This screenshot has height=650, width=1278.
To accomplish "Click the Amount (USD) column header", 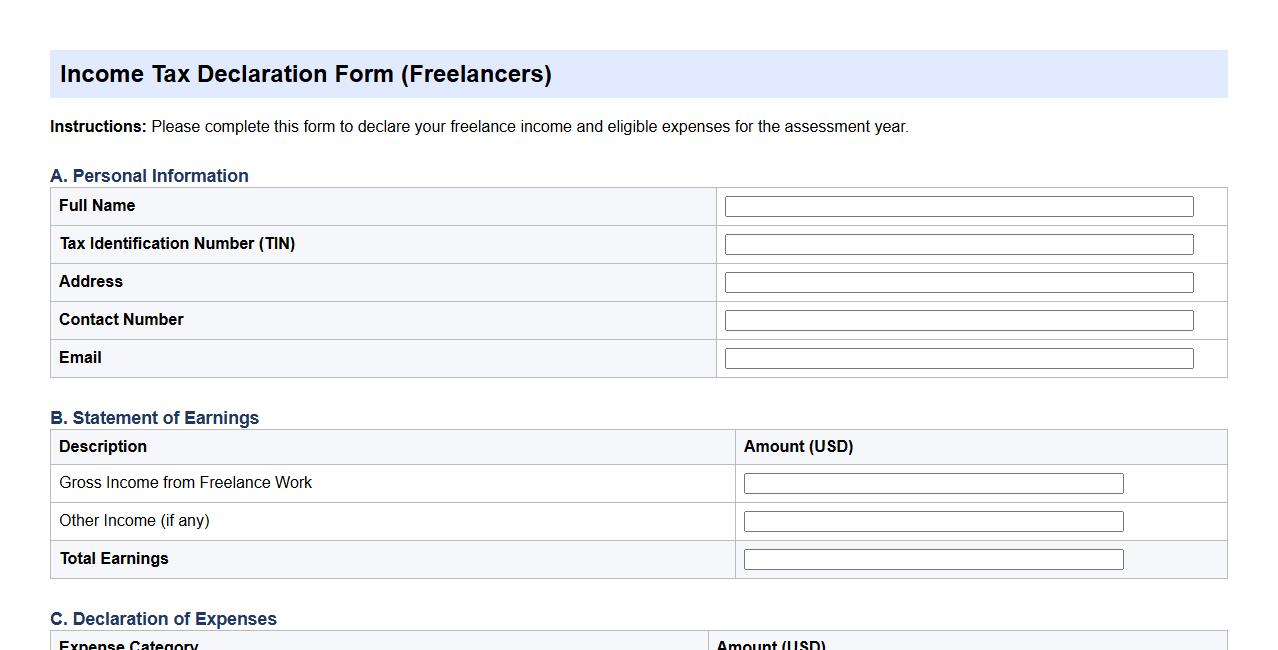I will [x=798, y=446].
